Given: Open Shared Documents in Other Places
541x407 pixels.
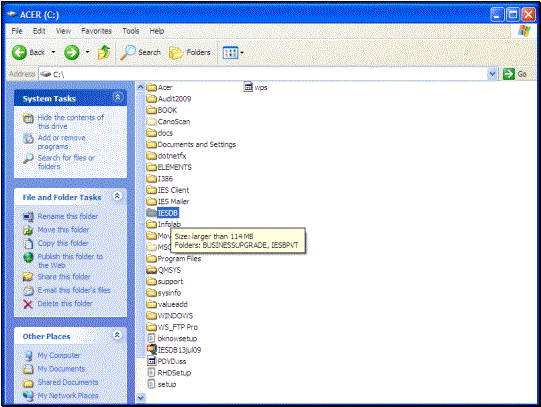Looking at the screenshot, I should click(68, 382).
